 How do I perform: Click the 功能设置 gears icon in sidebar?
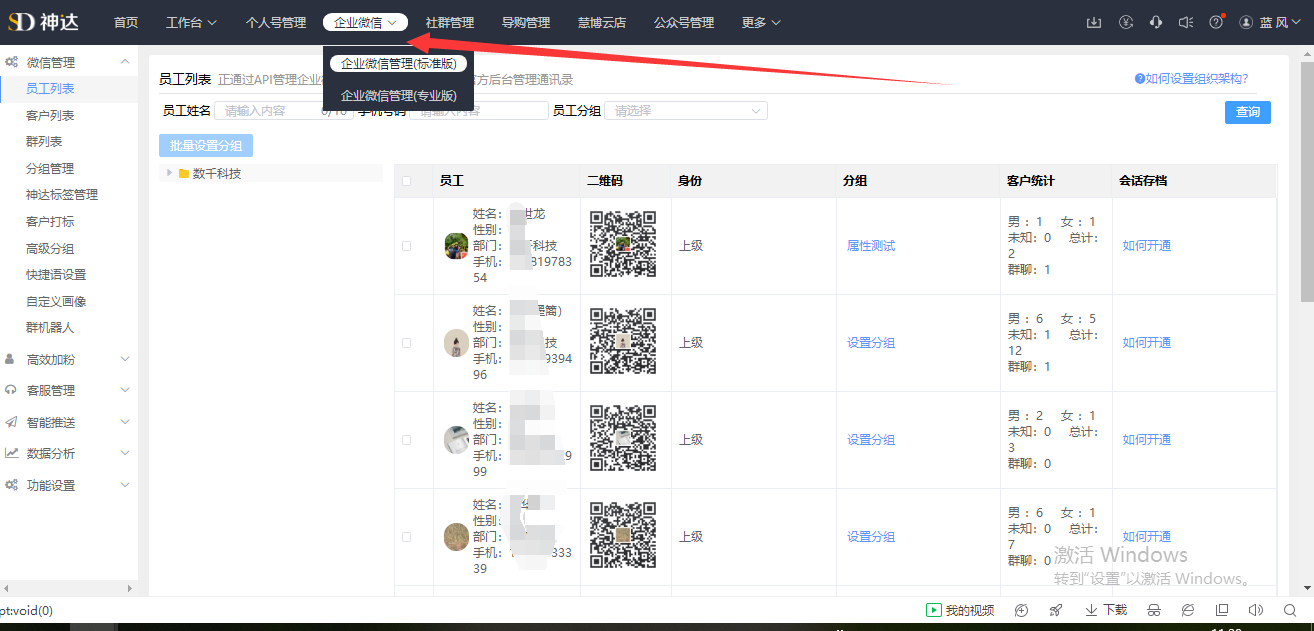(11, 485)
